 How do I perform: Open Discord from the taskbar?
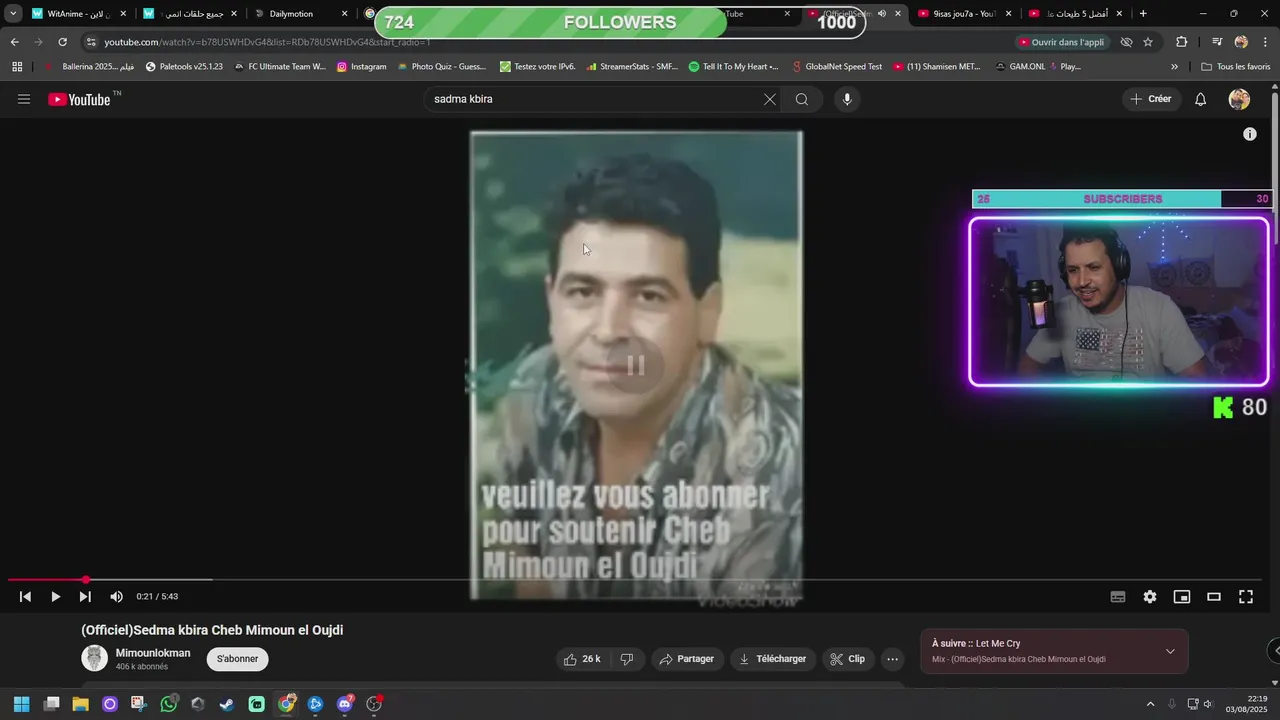pos(345,704)
